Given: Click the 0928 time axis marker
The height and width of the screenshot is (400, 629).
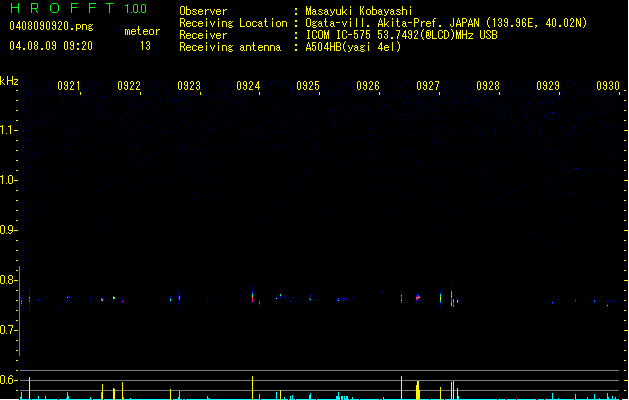Looking at the screenshot, I should pyautogui.click(x=488, y=86).
